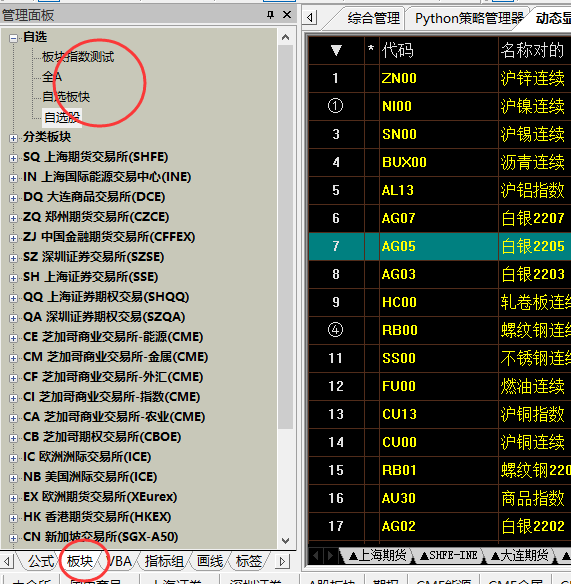Switch to the 标签 panel tab
The width and height of the screenshot is (571, 584).
pyautogui.click(x=249, y=561)
